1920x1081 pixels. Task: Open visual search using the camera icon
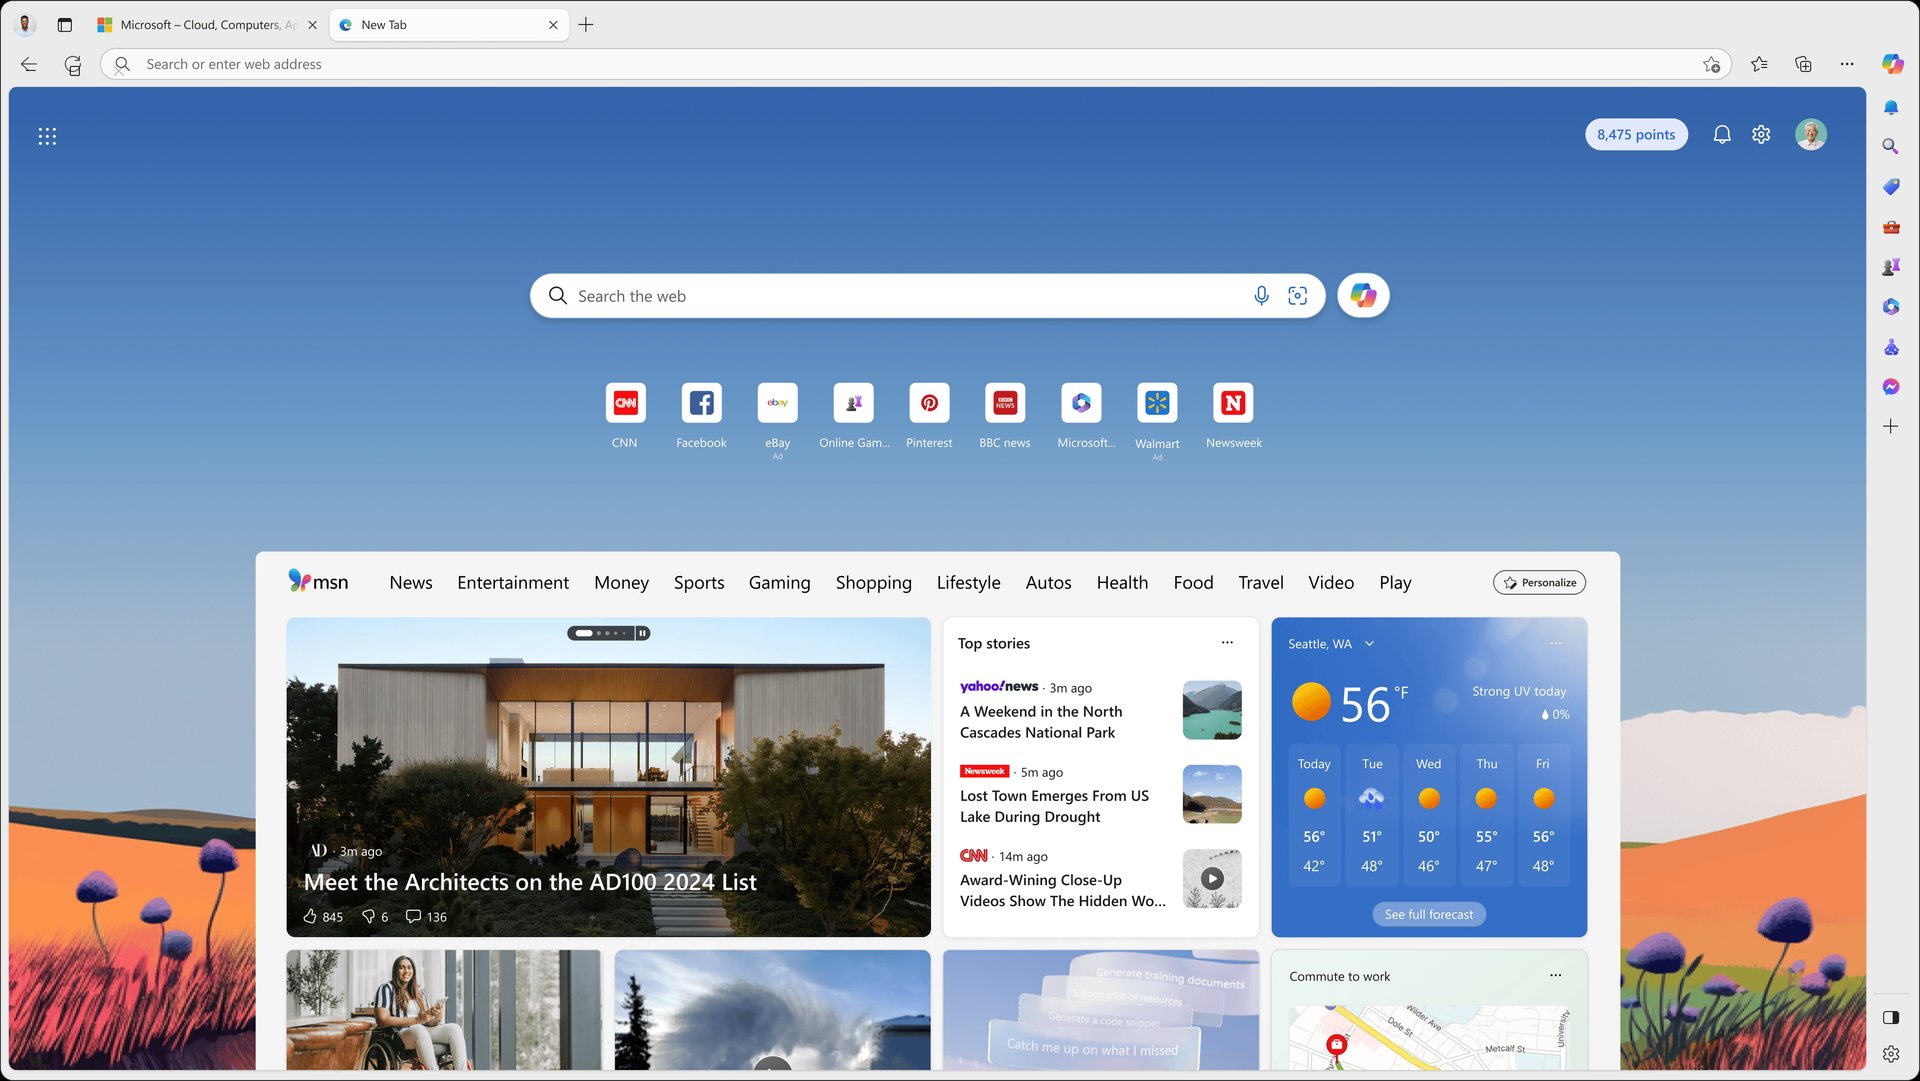coord(1297,295)
